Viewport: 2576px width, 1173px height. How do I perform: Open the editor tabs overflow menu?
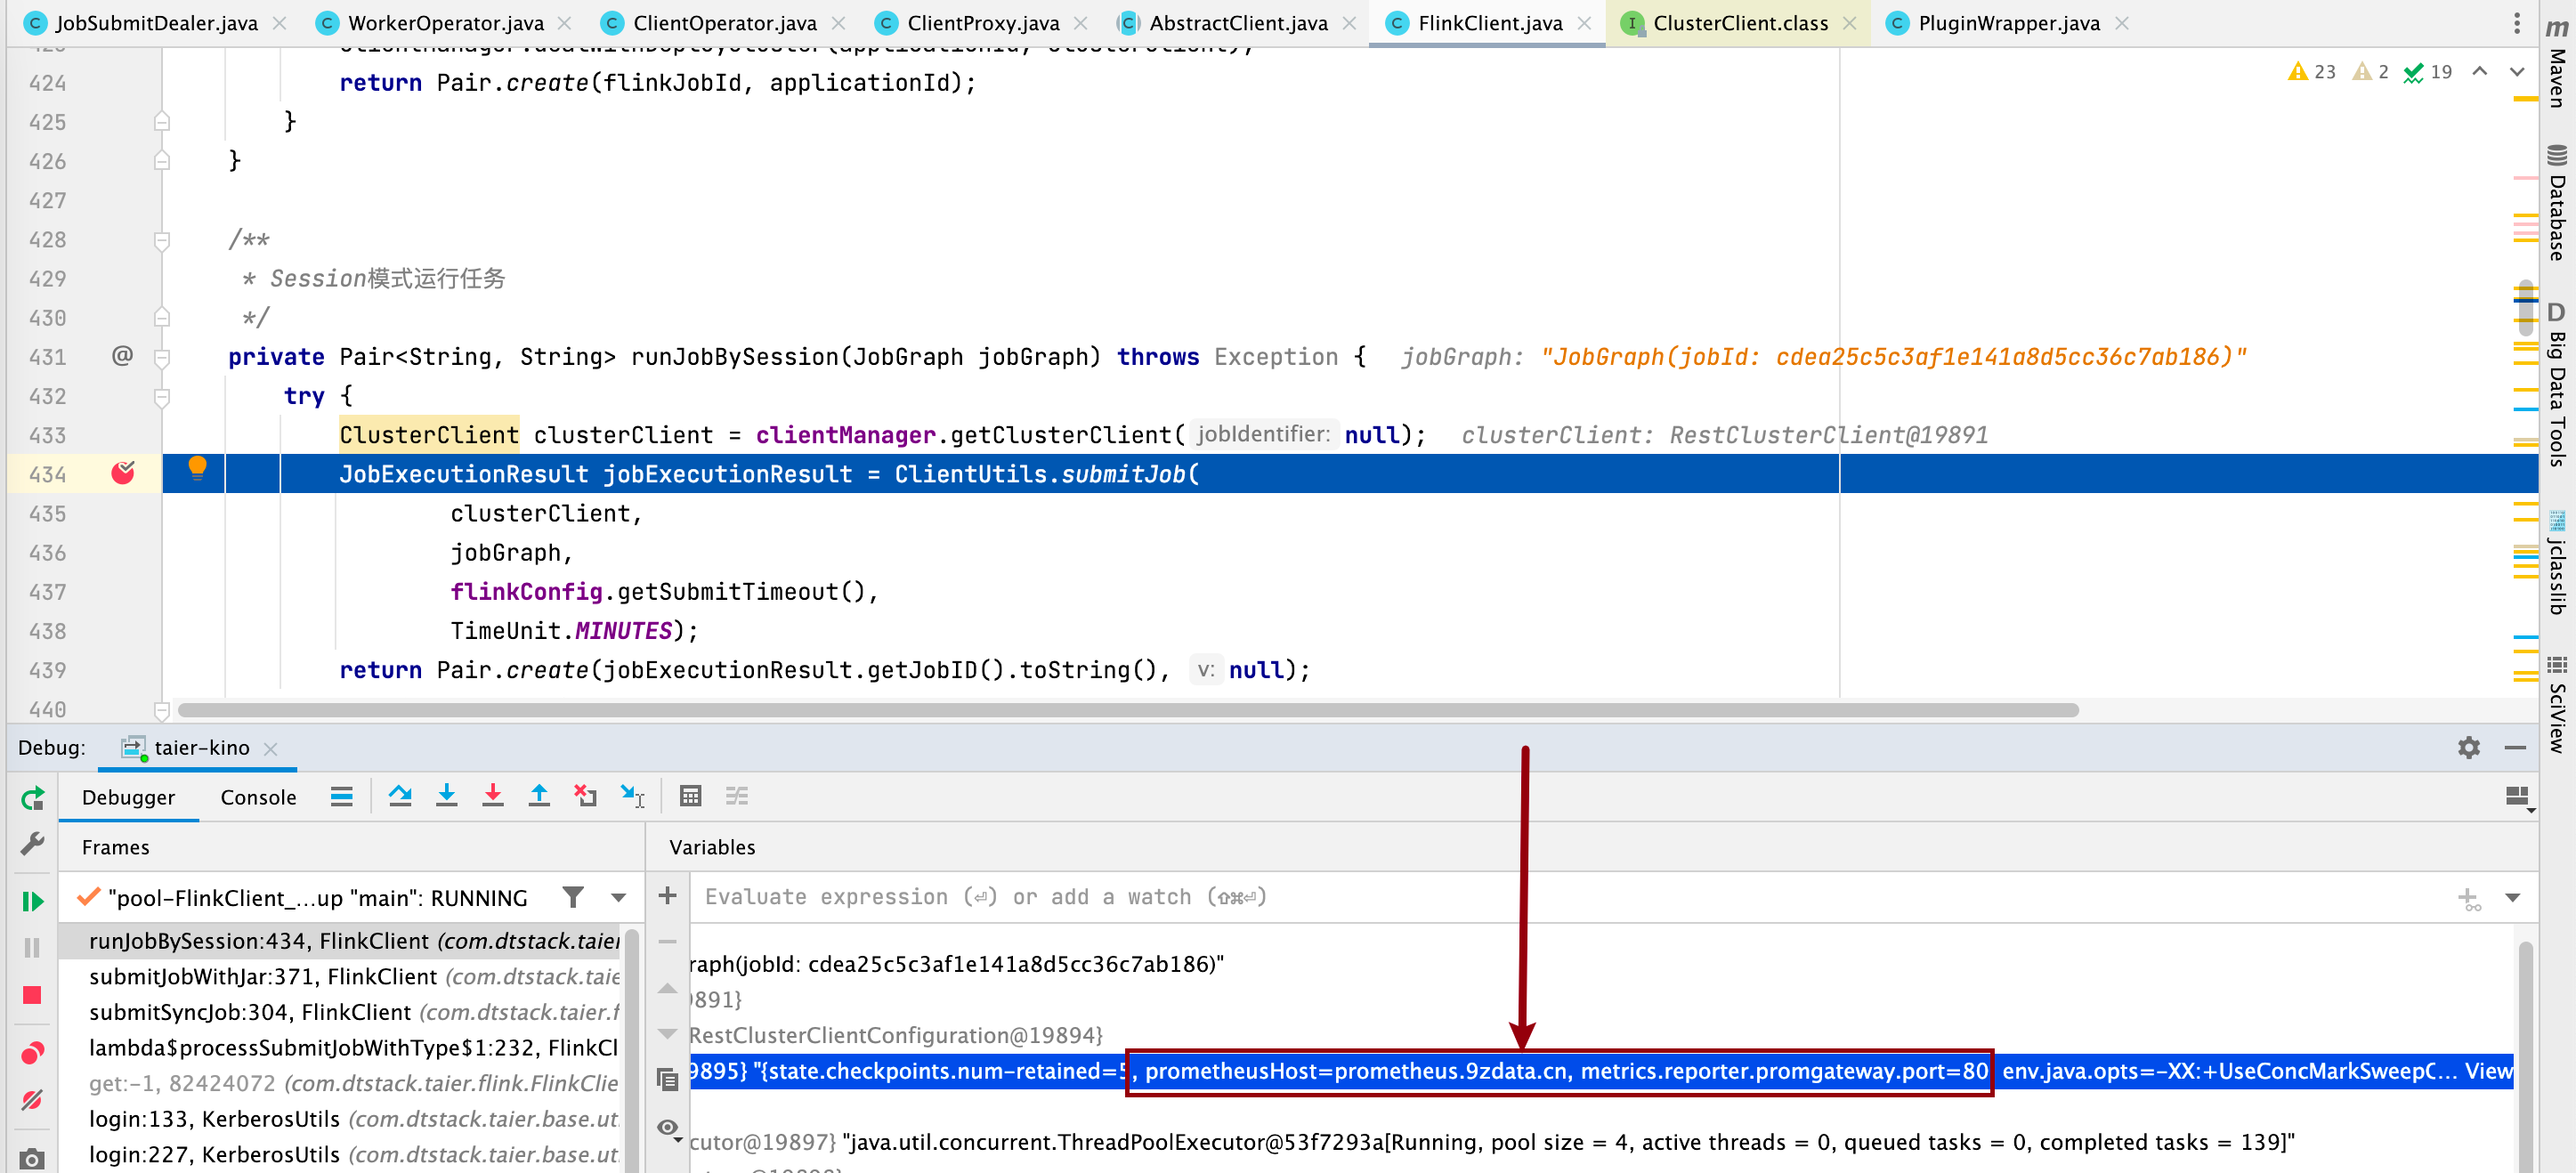point(2517,22)
